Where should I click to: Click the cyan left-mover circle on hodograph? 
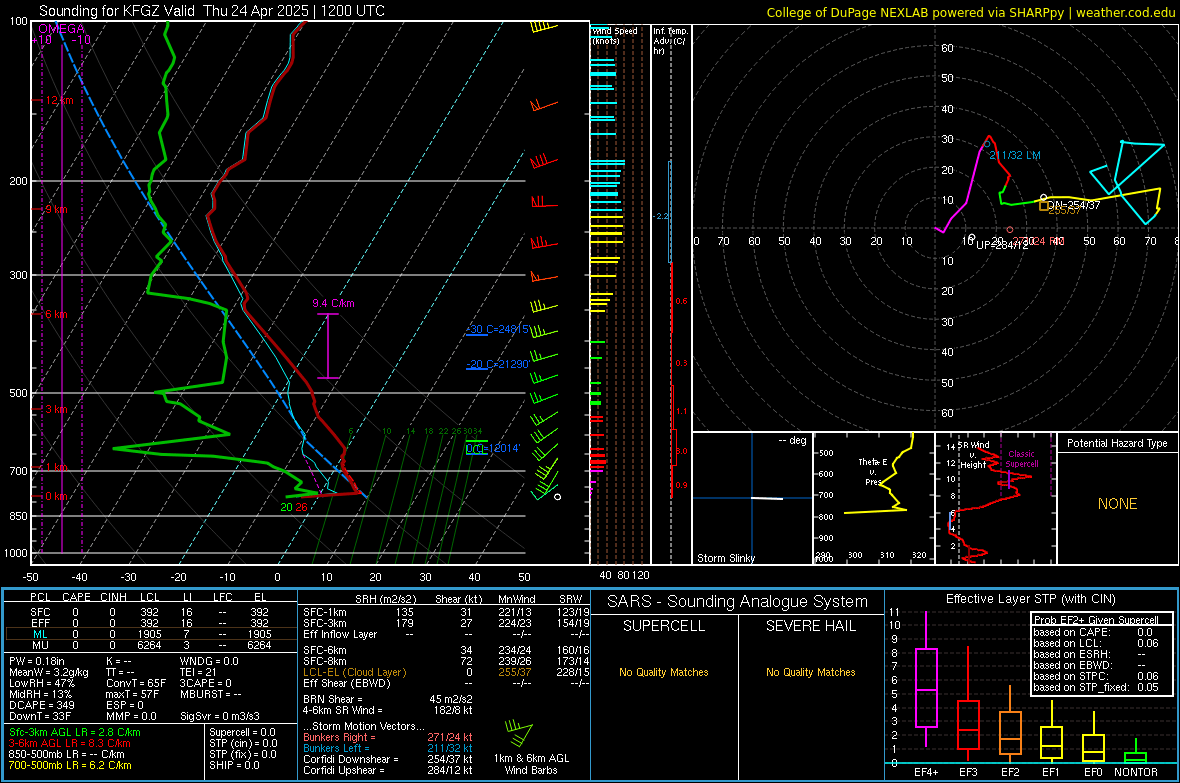pos(987,144)
